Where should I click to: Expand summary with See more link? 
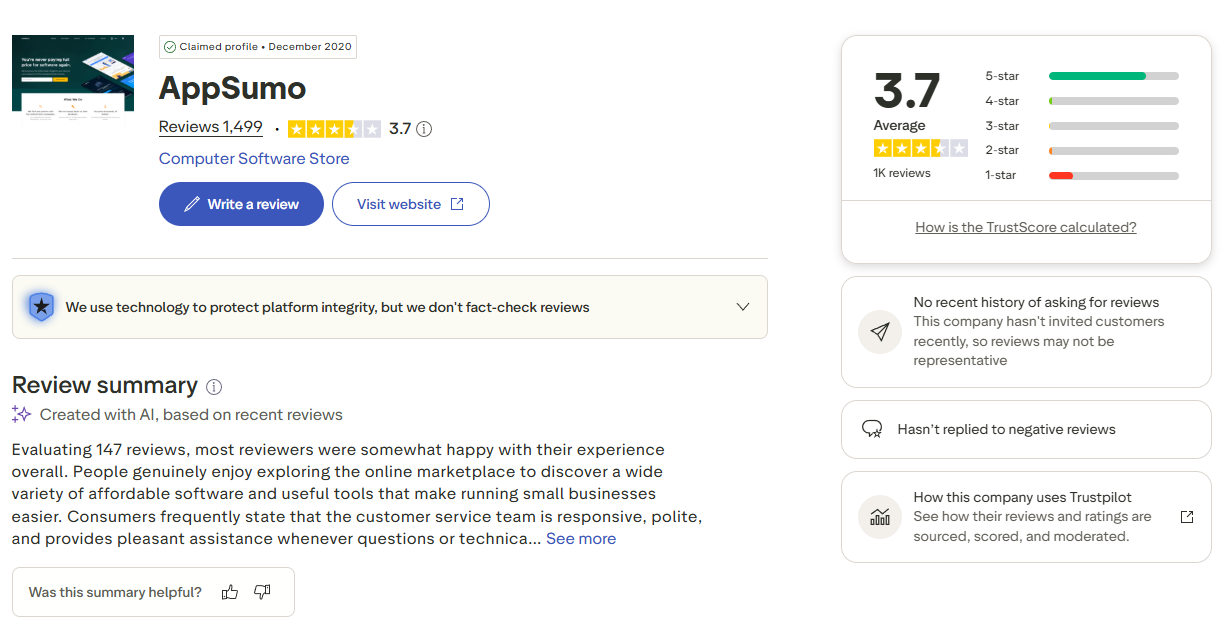click(581, 539)
